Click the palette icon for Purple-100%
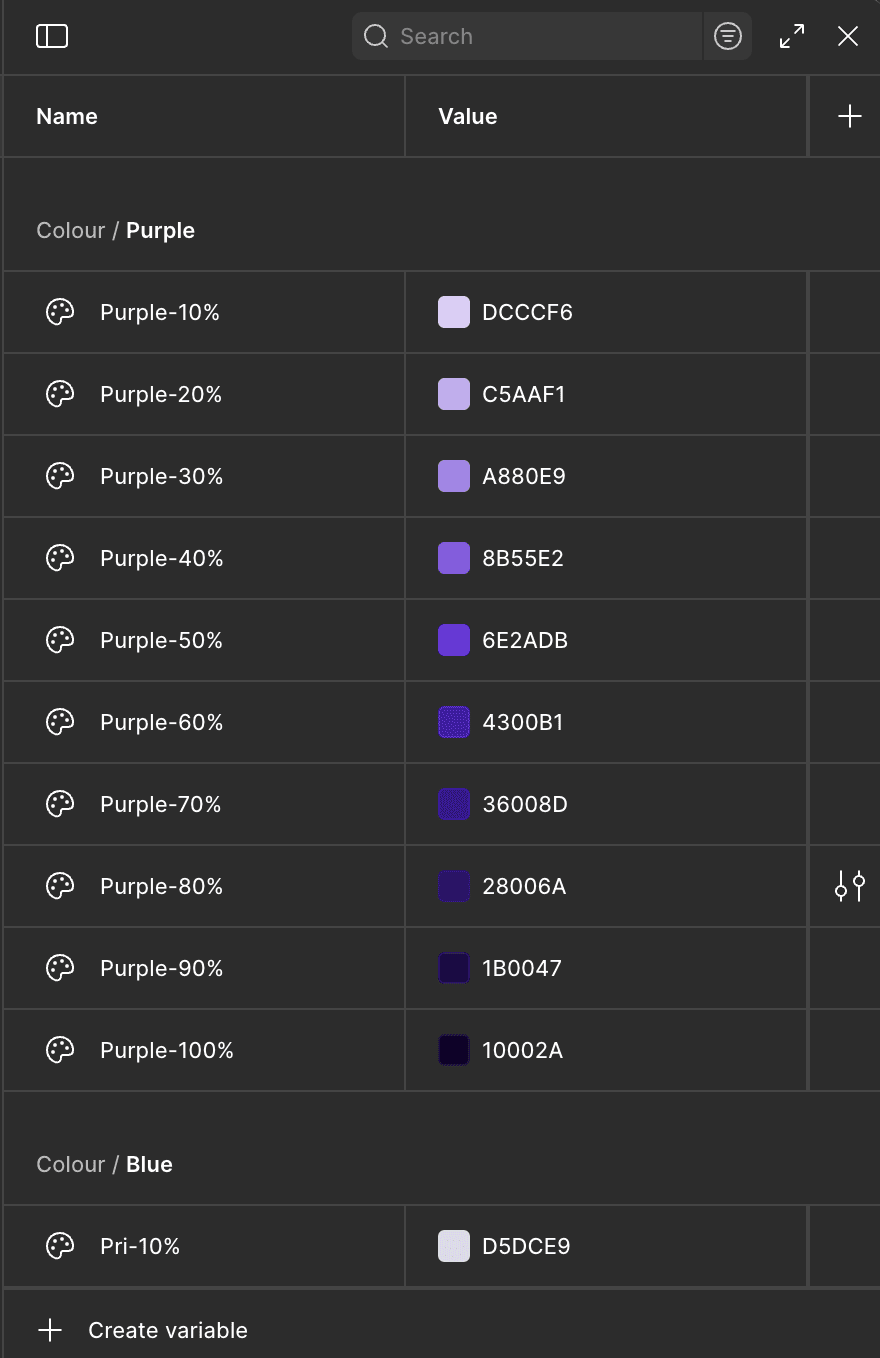The image size is (880, 1358). pos(61,1050)
